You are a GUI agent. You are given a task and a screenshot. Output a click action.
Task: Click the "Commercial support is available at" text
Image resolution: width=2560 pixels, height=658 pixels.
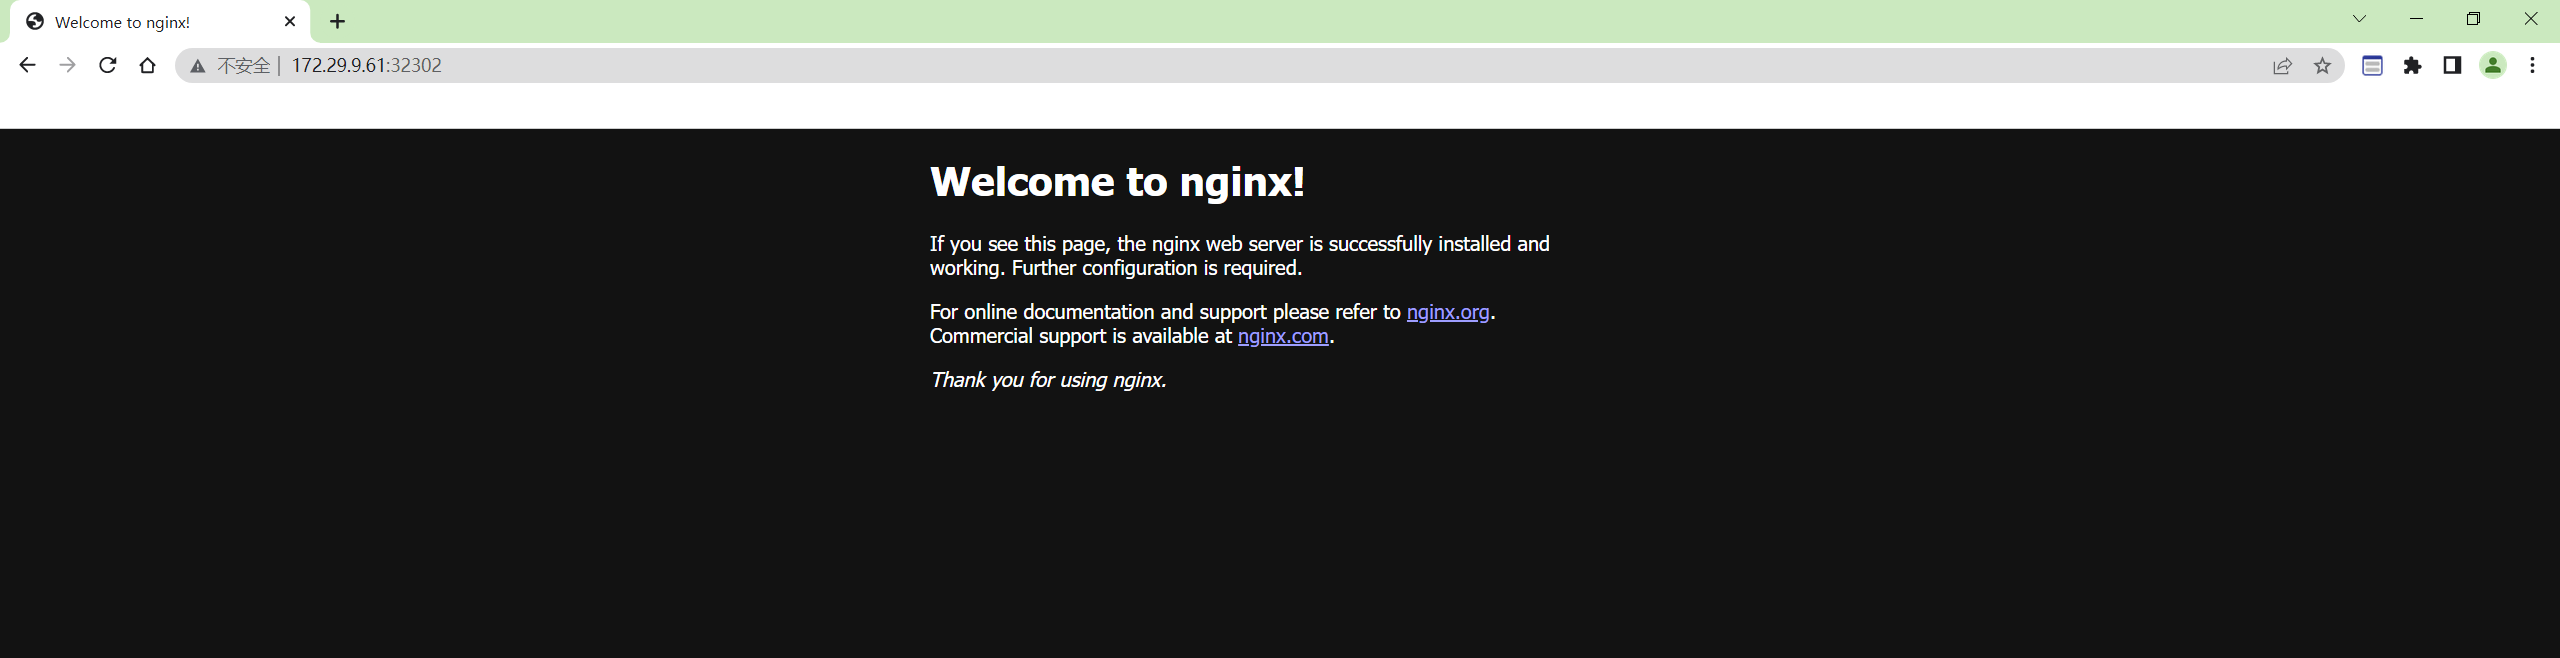tap(1081, 336)
